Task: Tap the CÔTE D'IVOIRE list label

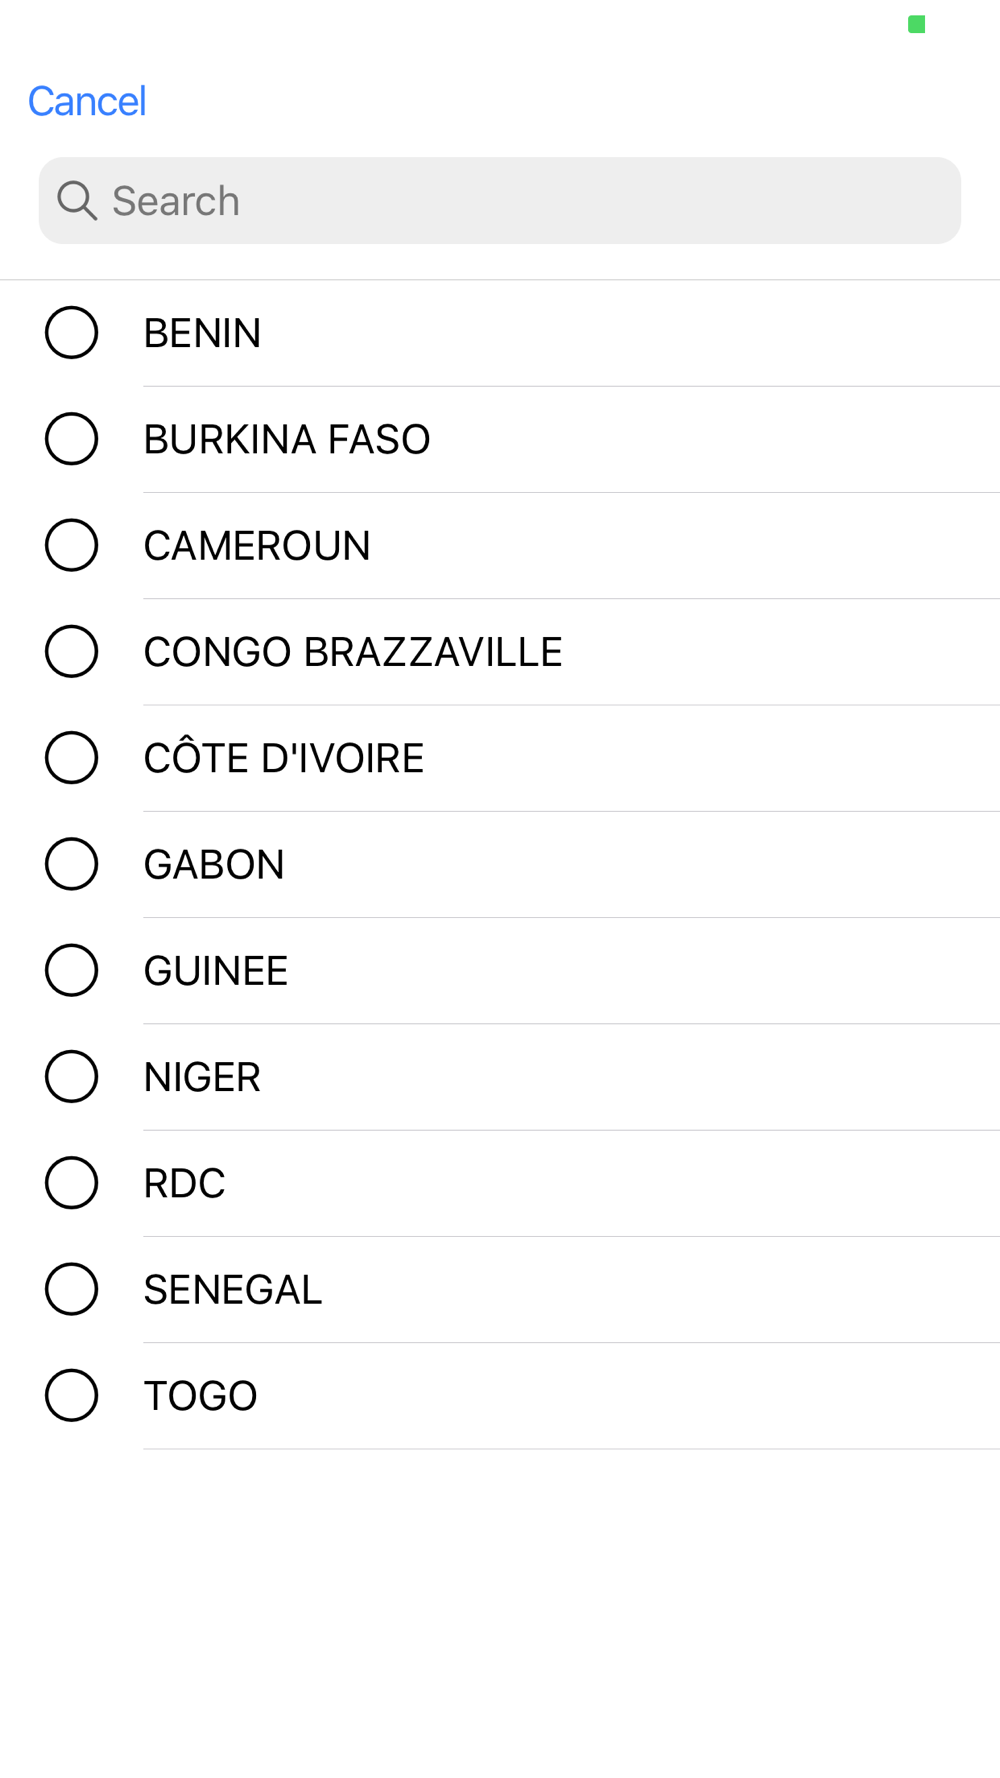Action: pos(284,759)
